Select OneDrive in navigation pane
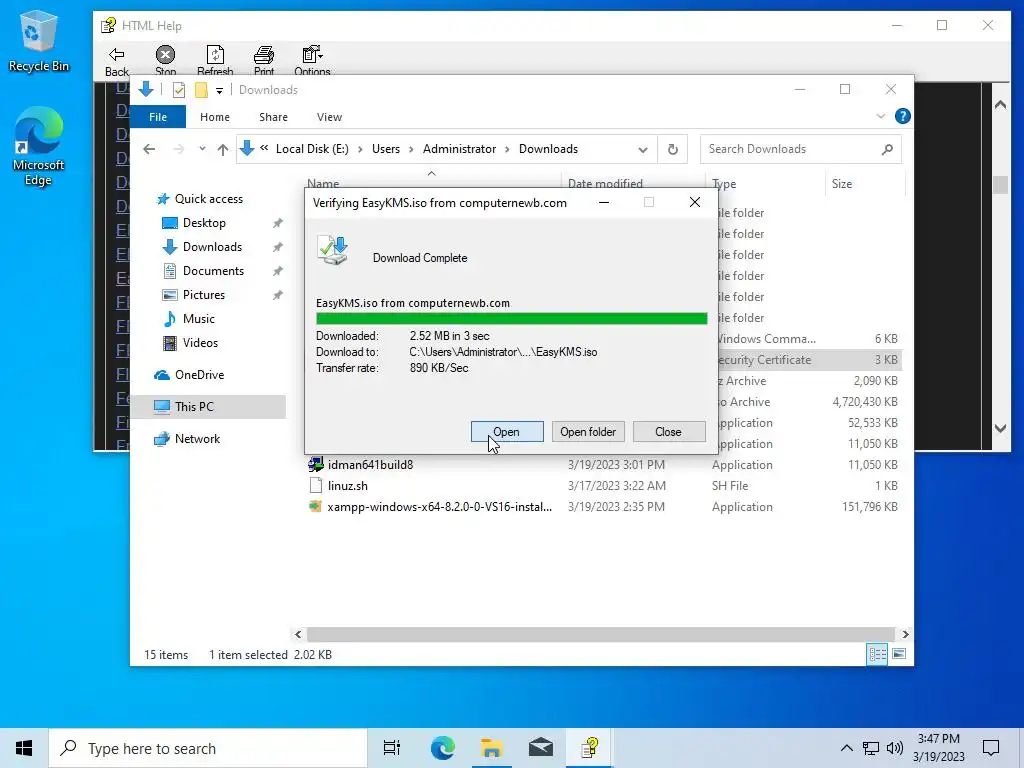This screenshot has height=768, width=1024. (x=199, y=375)
